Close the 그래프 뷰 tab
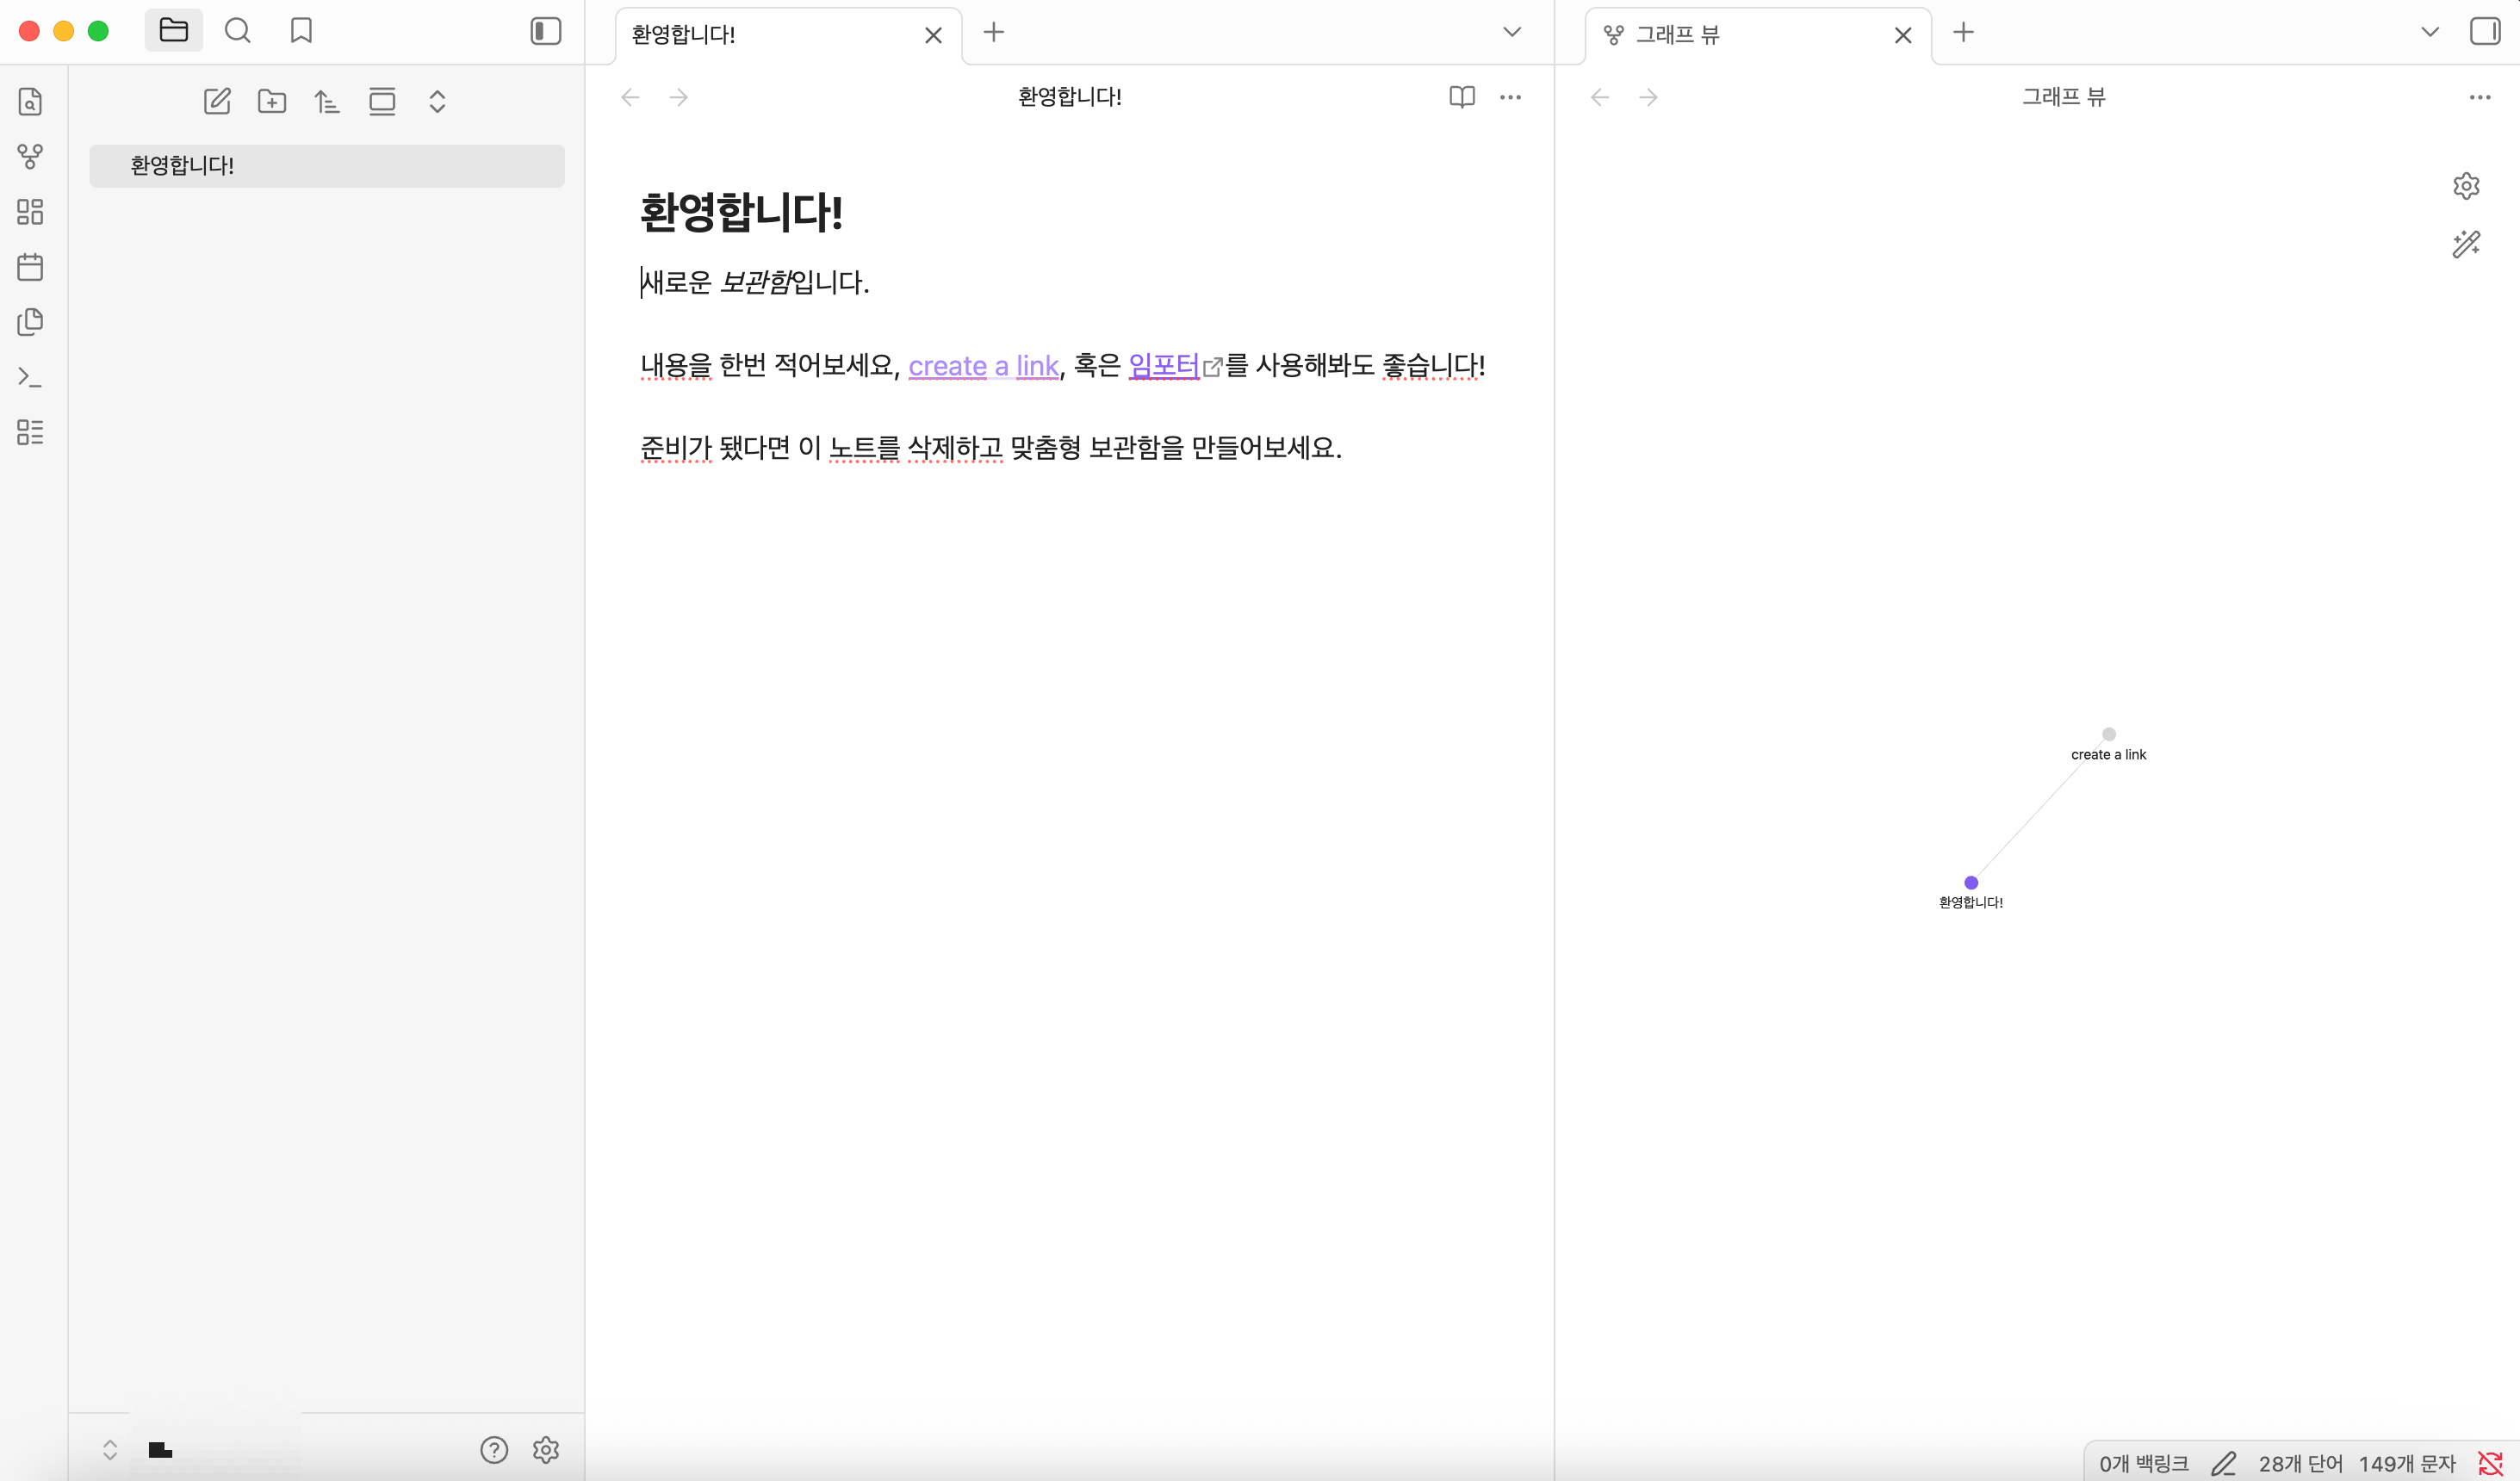2520x1481 pixels. [1903, 36]
